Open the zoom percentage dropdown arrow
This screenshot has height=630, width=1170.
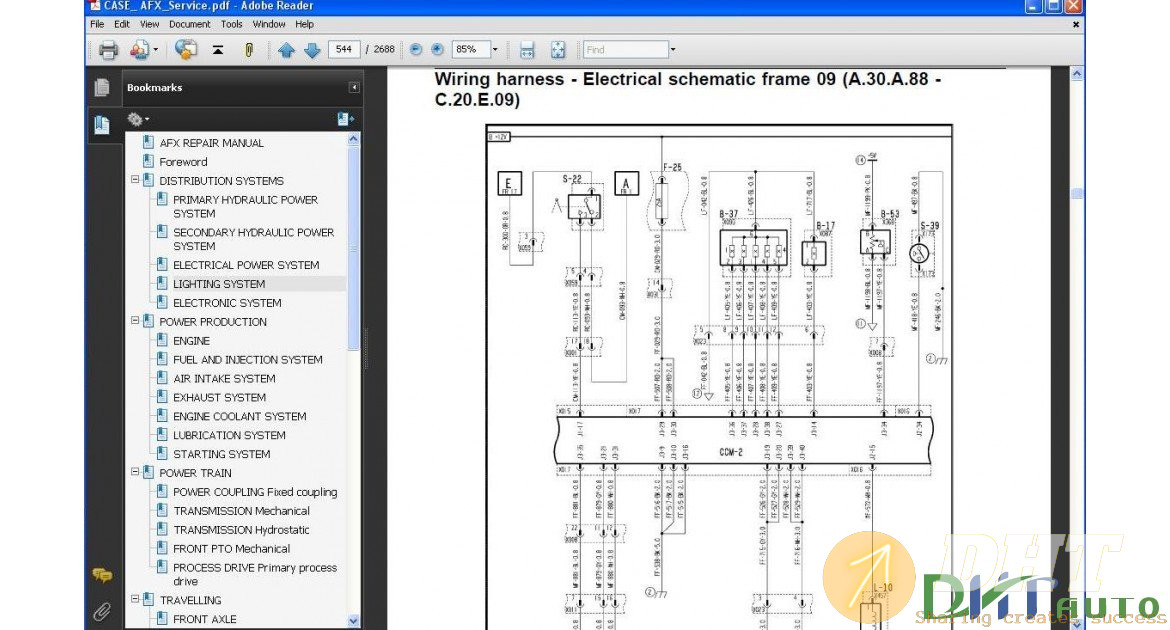(495, 50)
